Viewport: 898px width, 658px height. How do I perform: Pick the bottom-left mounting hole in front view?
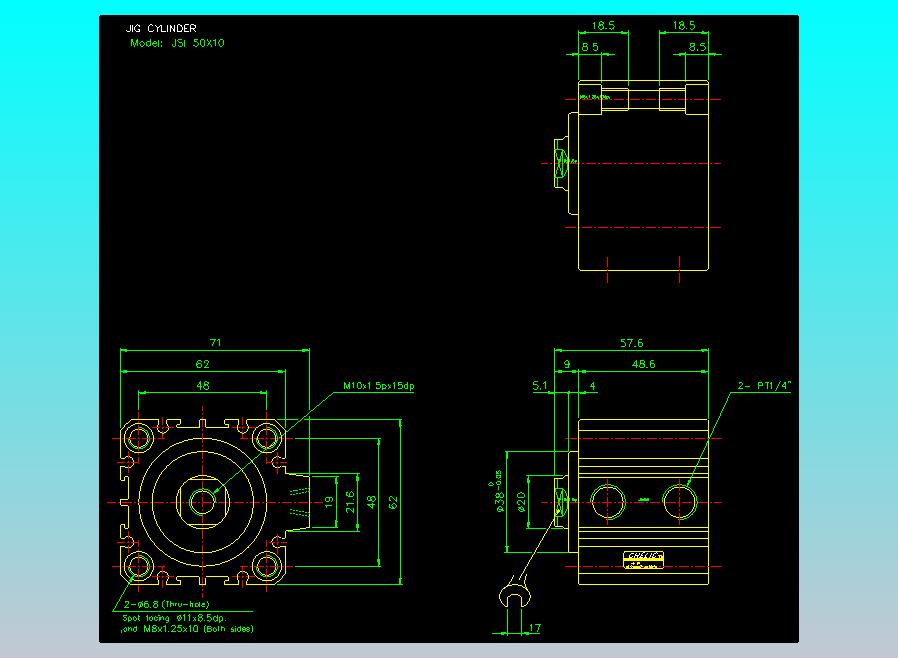139,566
